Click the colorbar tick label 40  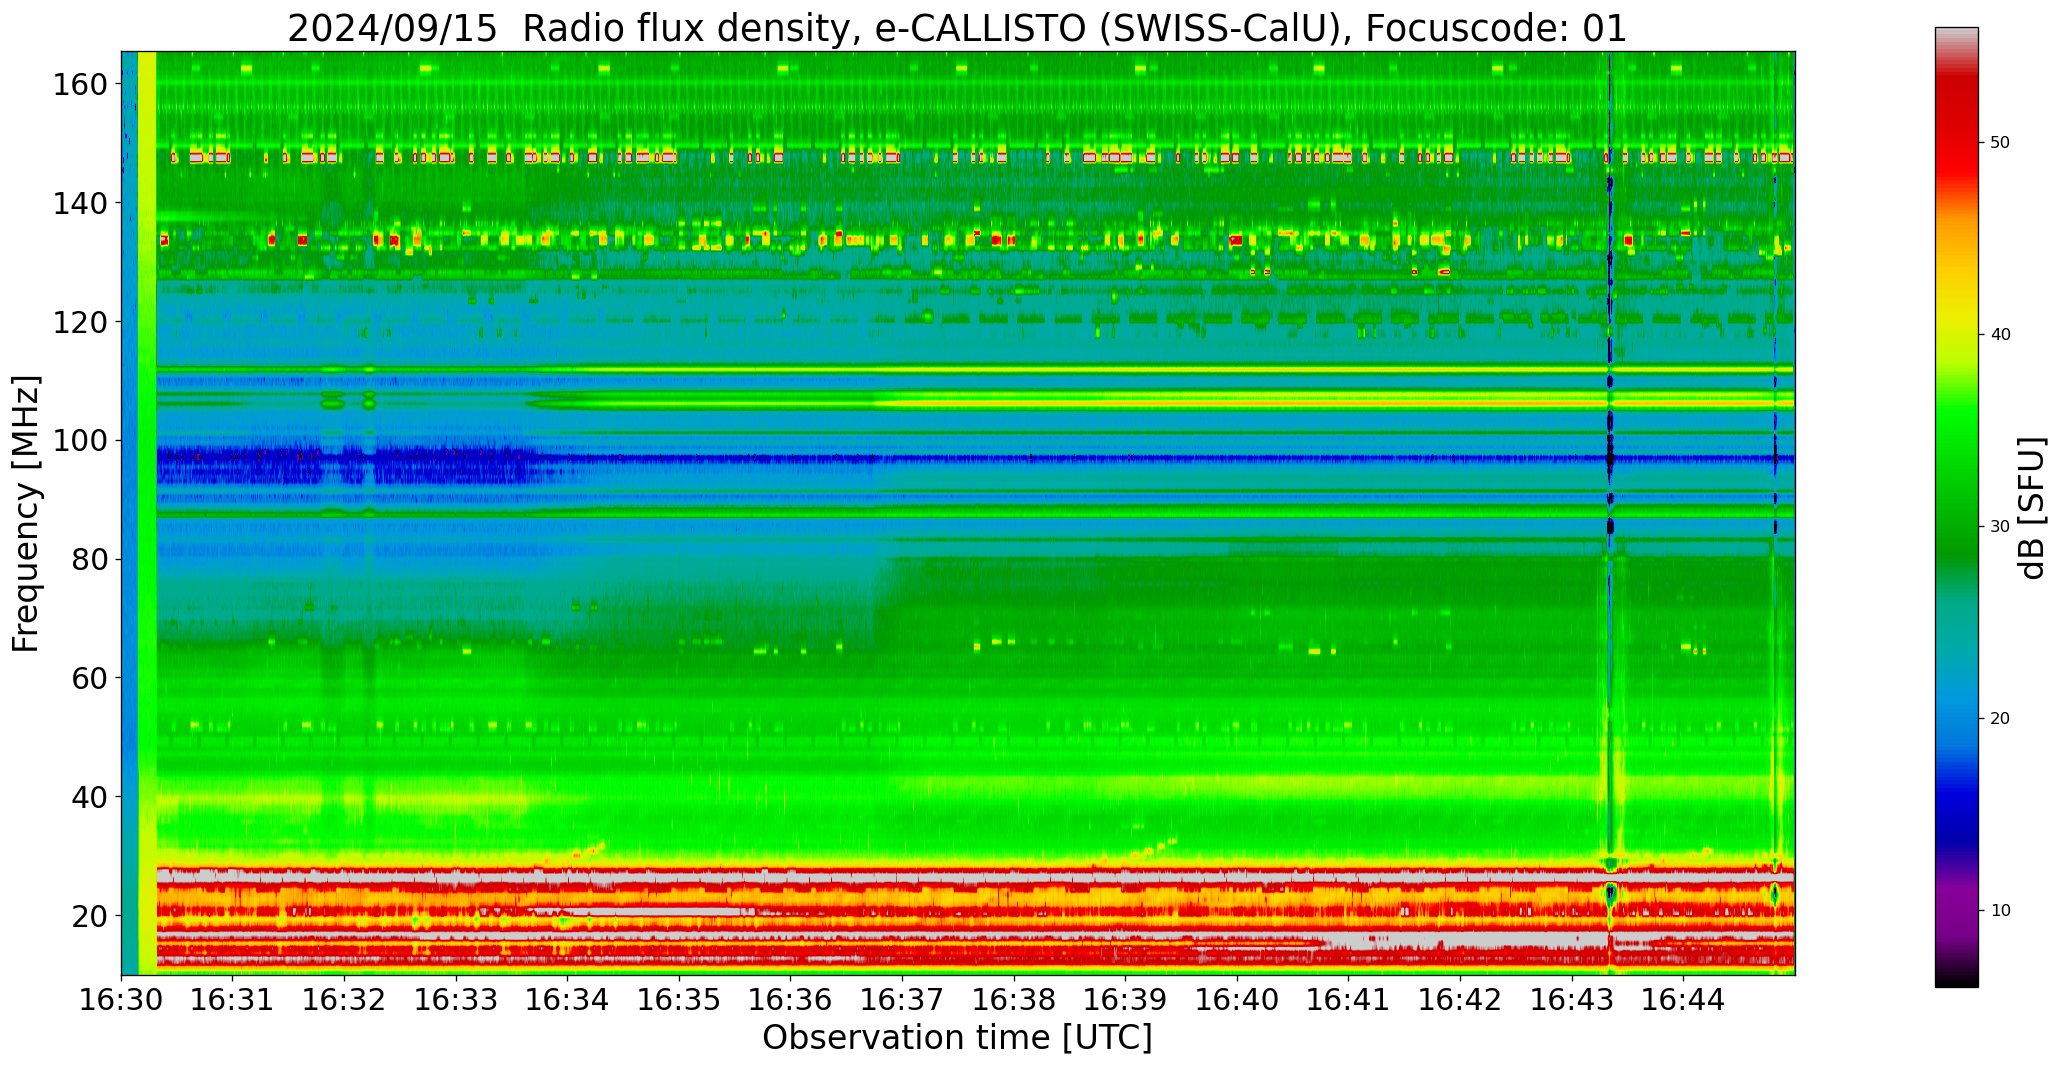2000,335
